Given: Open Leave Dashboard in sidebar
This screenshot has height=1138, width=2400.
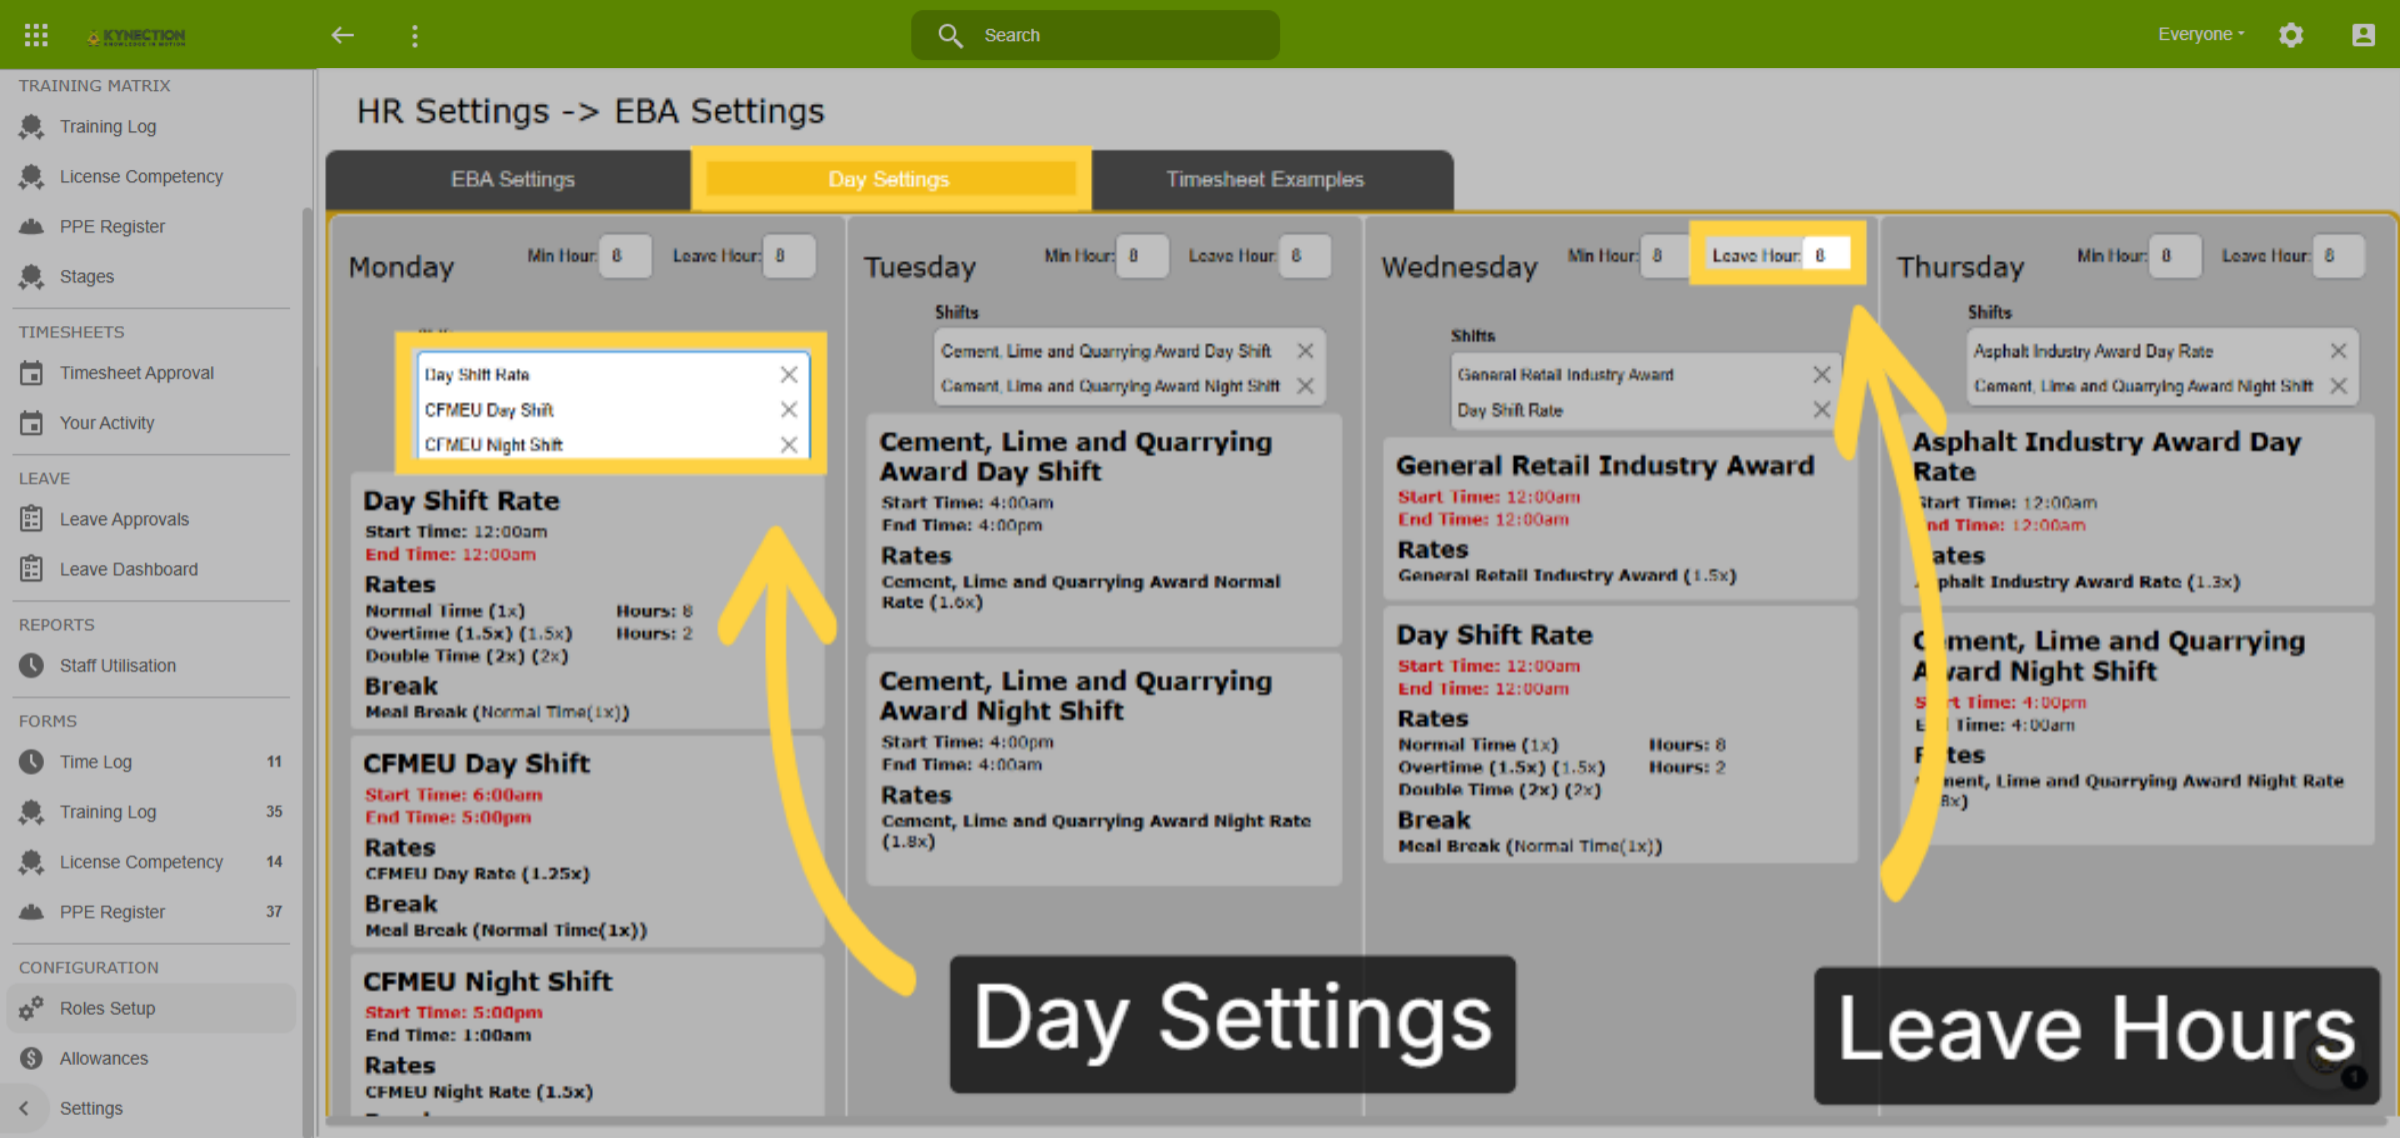Looking at the screenshot, I should click(128, 569).
